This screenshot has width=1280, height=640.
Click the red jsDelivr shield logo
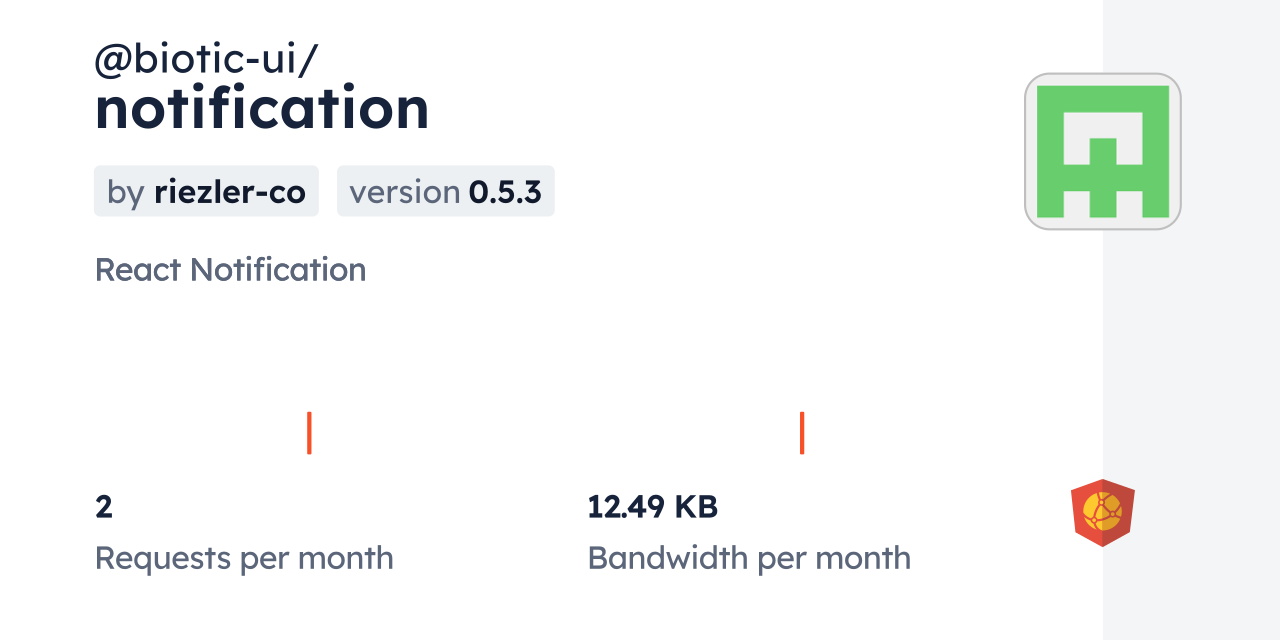tap(1102, 513)
